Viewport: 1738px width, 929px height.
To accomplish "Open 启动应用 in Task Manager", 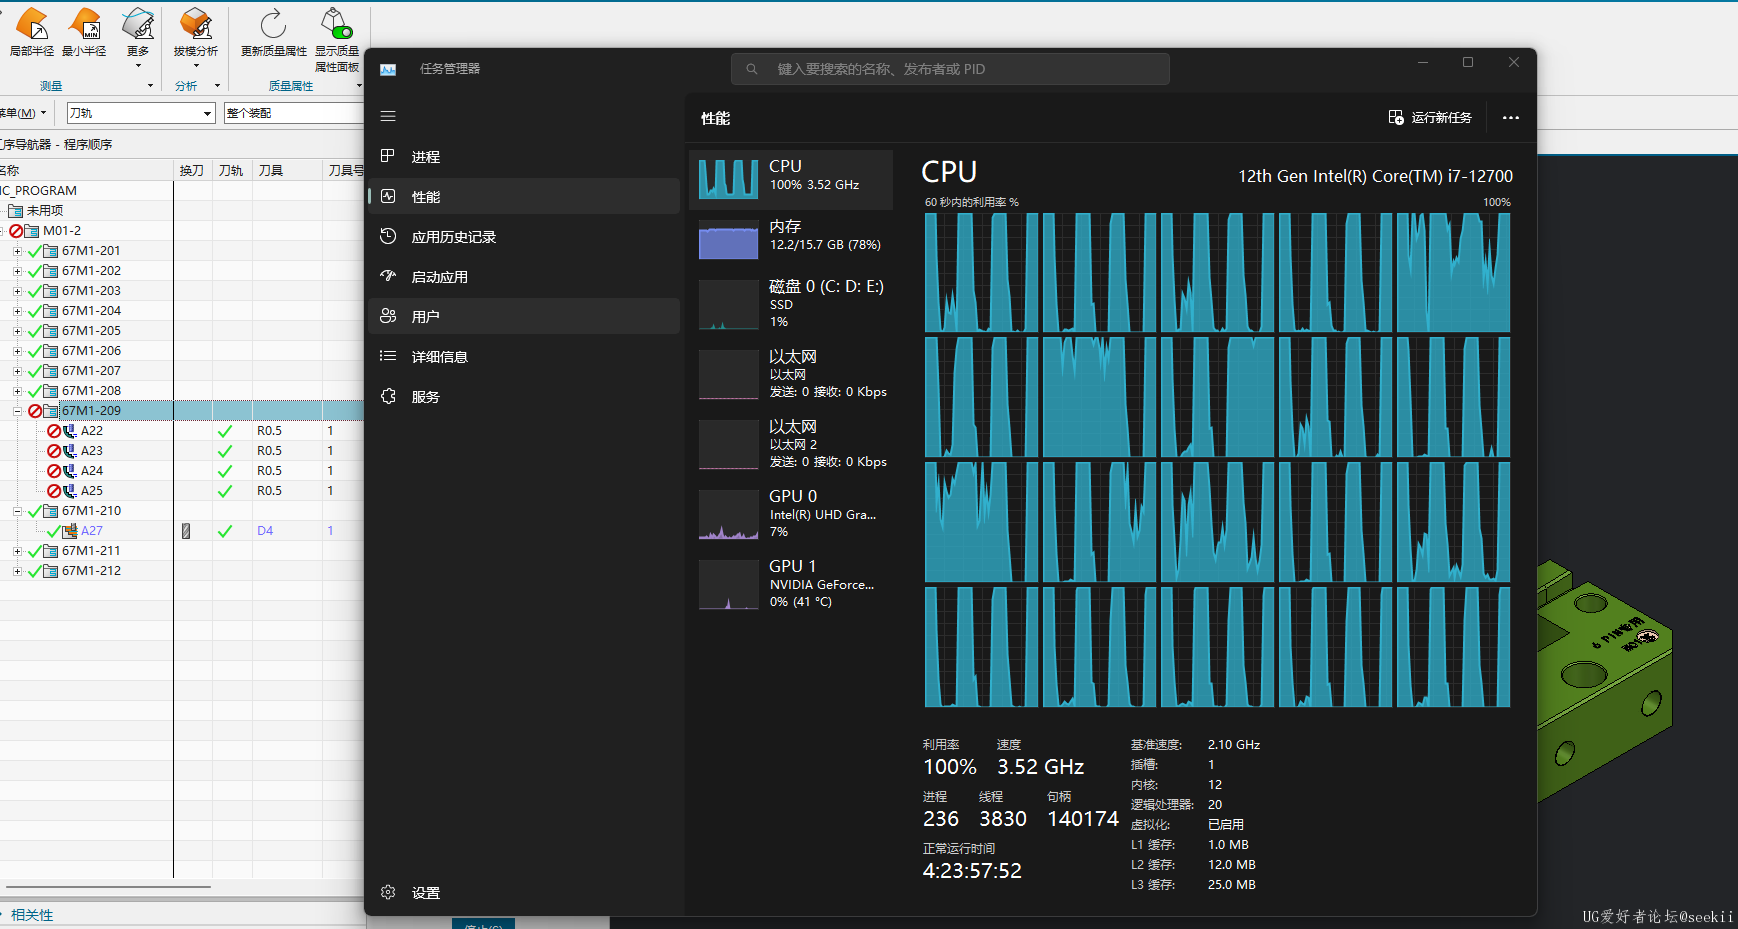I will tap(524, 276).
